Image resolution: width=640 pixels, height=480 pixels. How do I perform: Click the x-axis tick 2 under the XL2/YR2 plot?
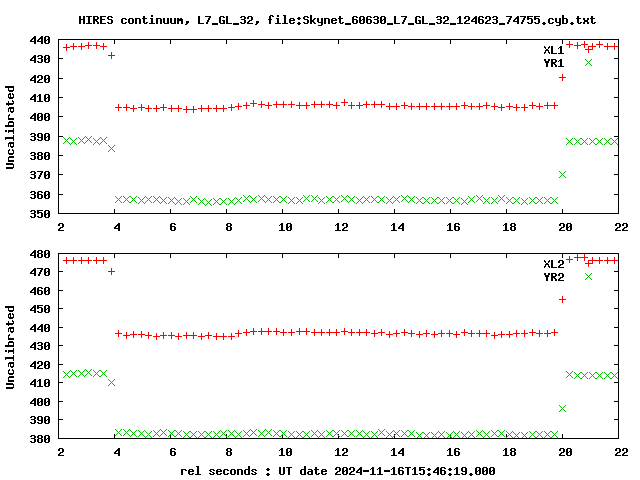(61, 452)
